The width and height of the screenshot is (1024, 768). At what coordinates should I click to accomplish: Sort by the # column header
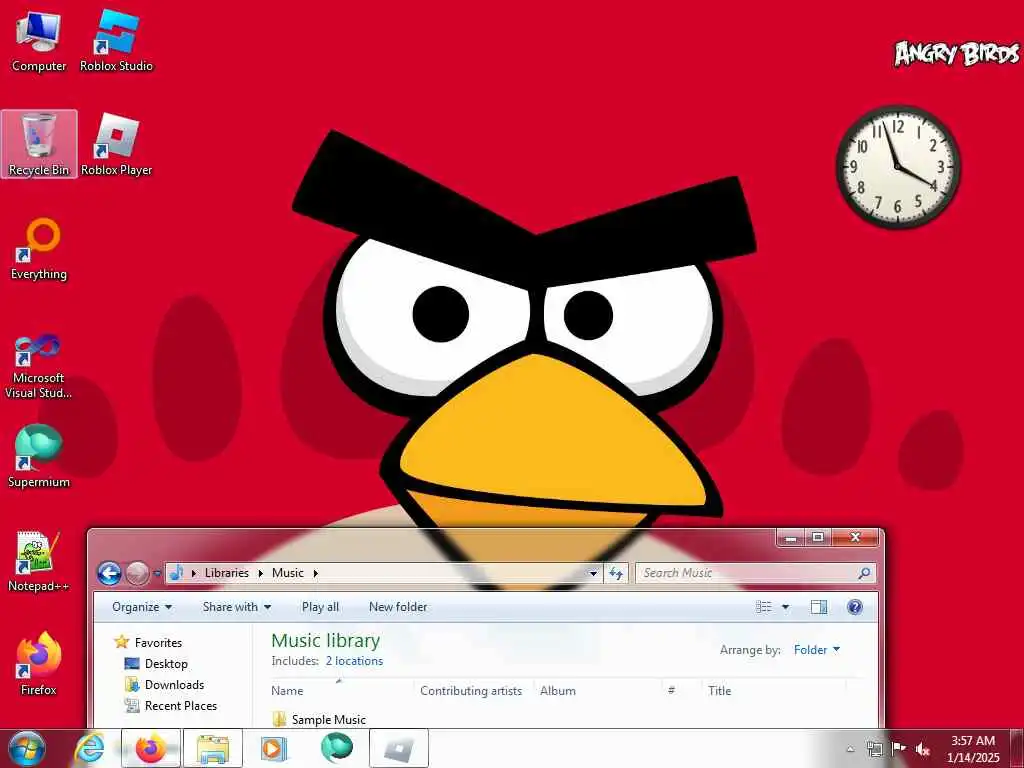tap(681, 690)
